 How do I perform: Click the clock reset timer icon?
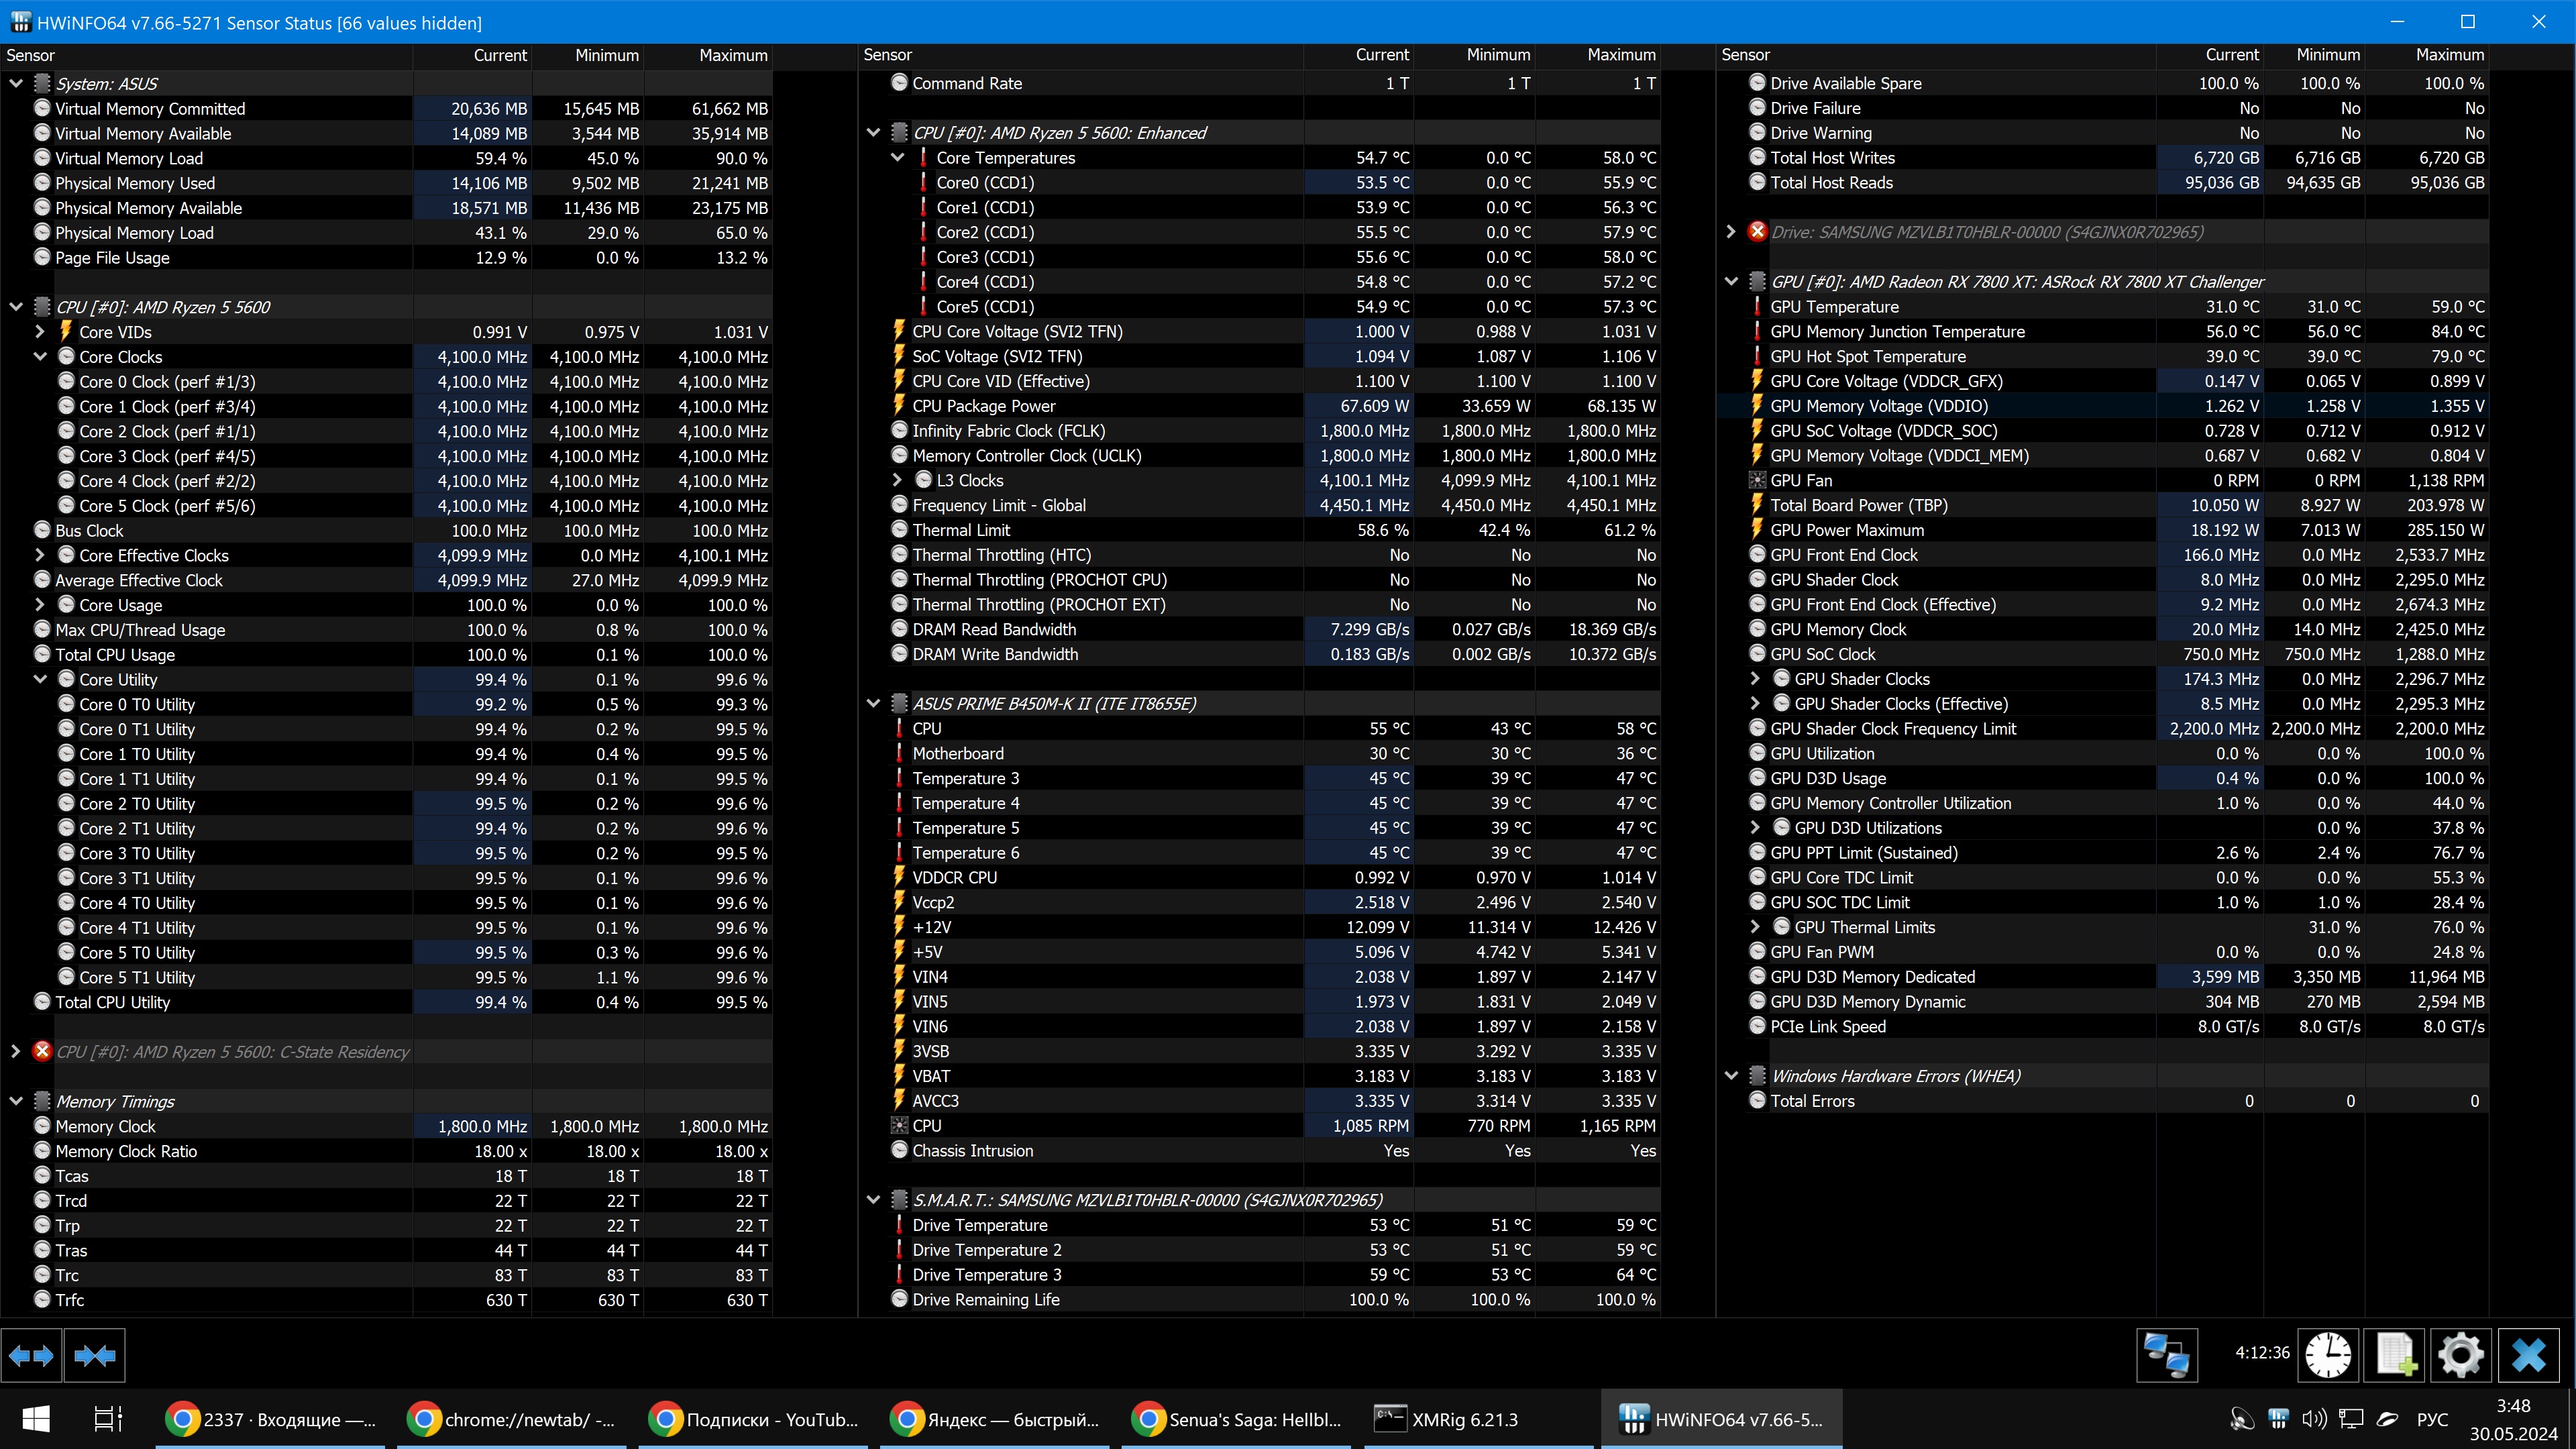(2328, 1356)
